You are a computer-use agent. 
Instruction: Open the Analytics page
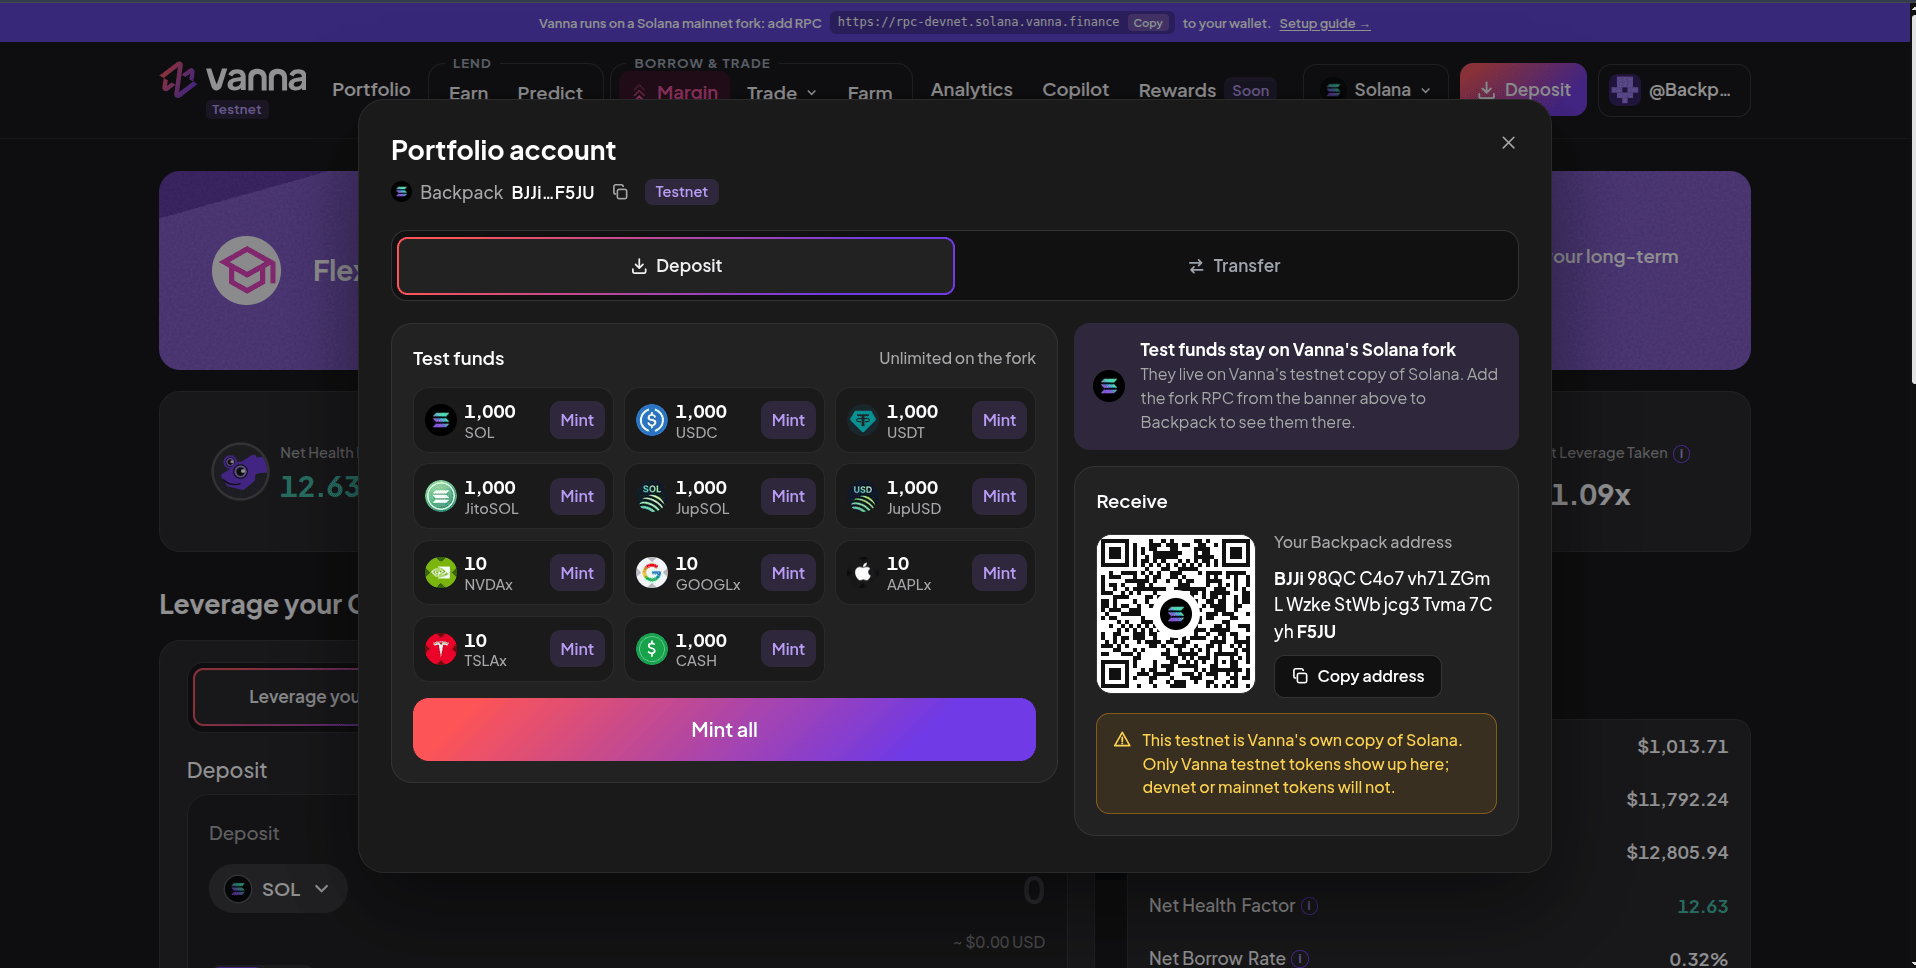pyautogui.click(x=971, y=90)
